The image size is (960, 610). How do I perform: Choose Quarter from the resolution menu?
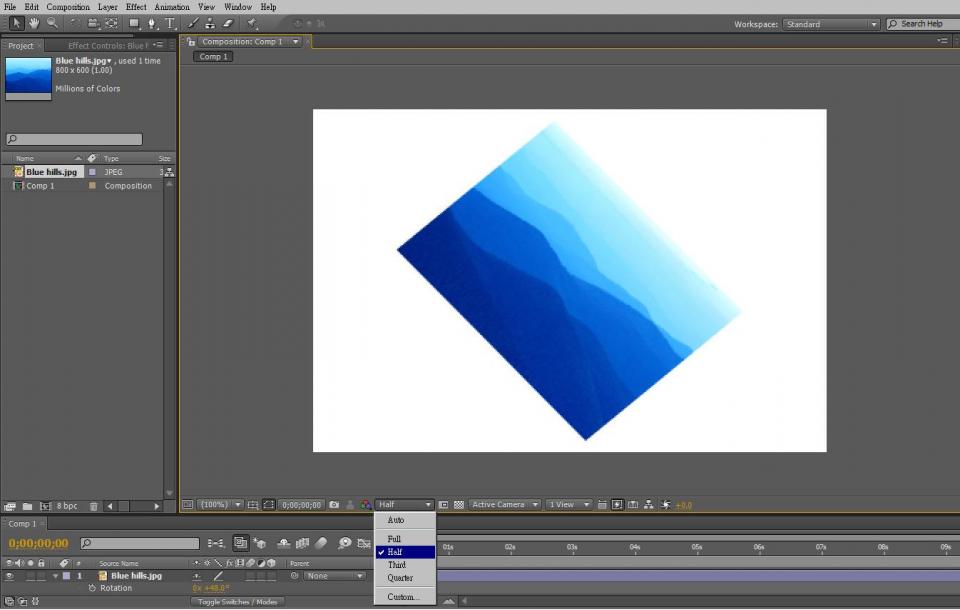pyautogui.click(x=400, y=578)
